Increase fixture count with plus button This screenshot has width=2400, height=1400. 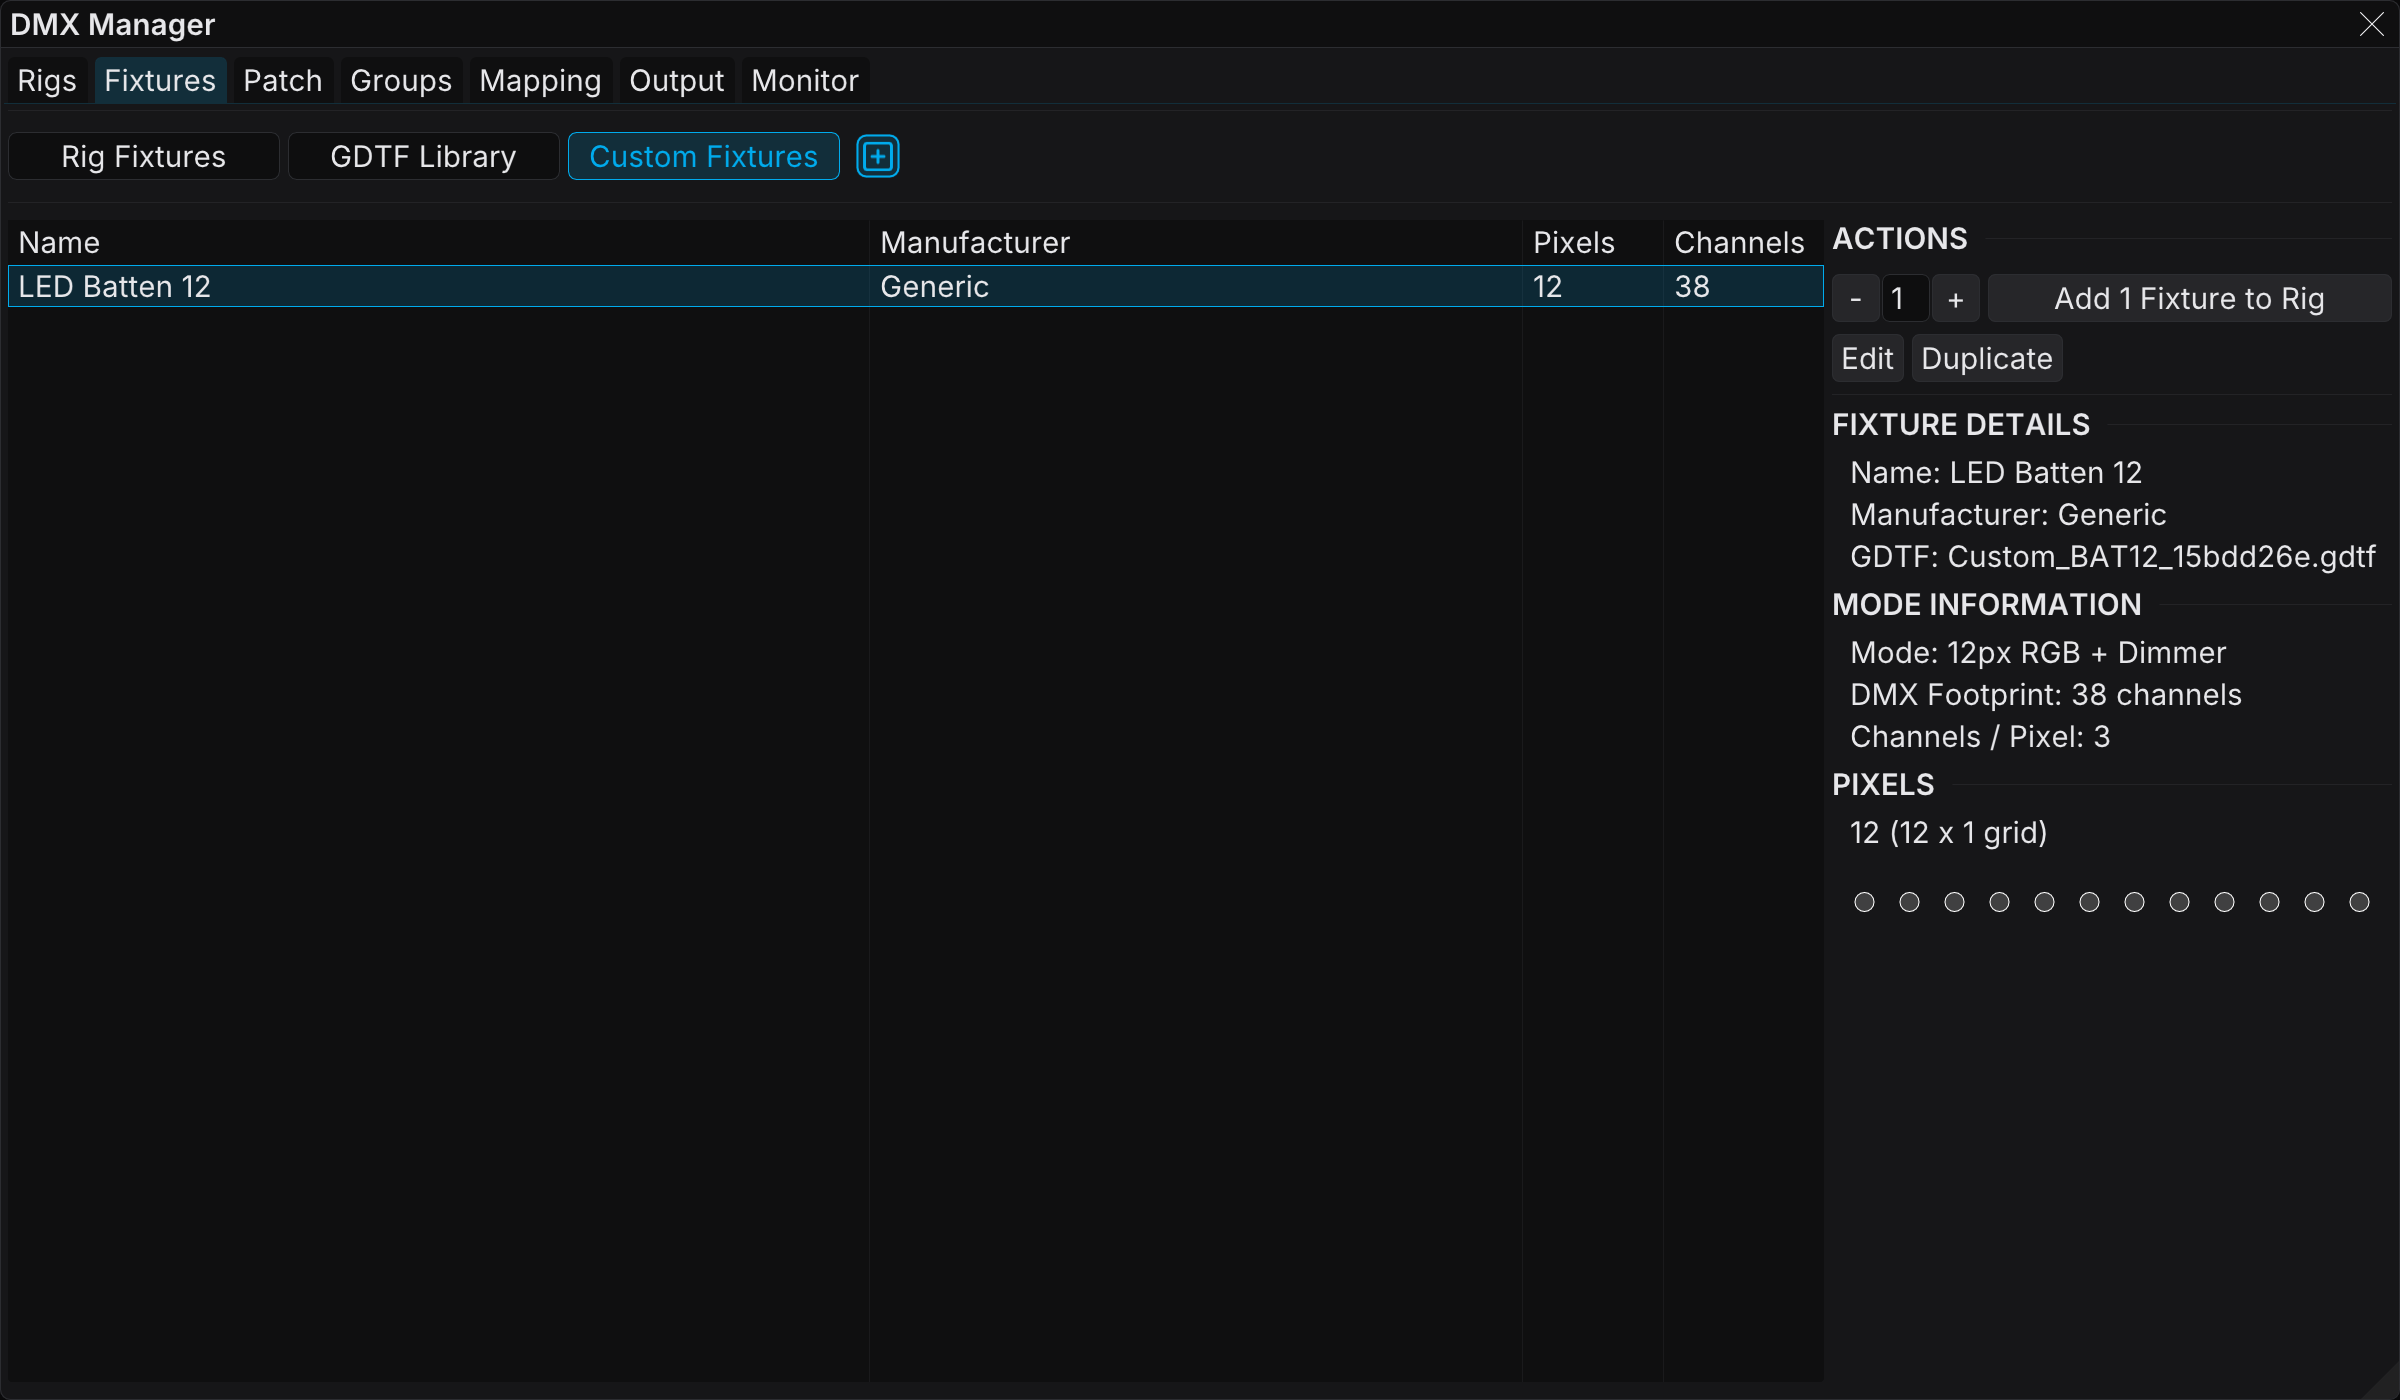point(1956,299)
